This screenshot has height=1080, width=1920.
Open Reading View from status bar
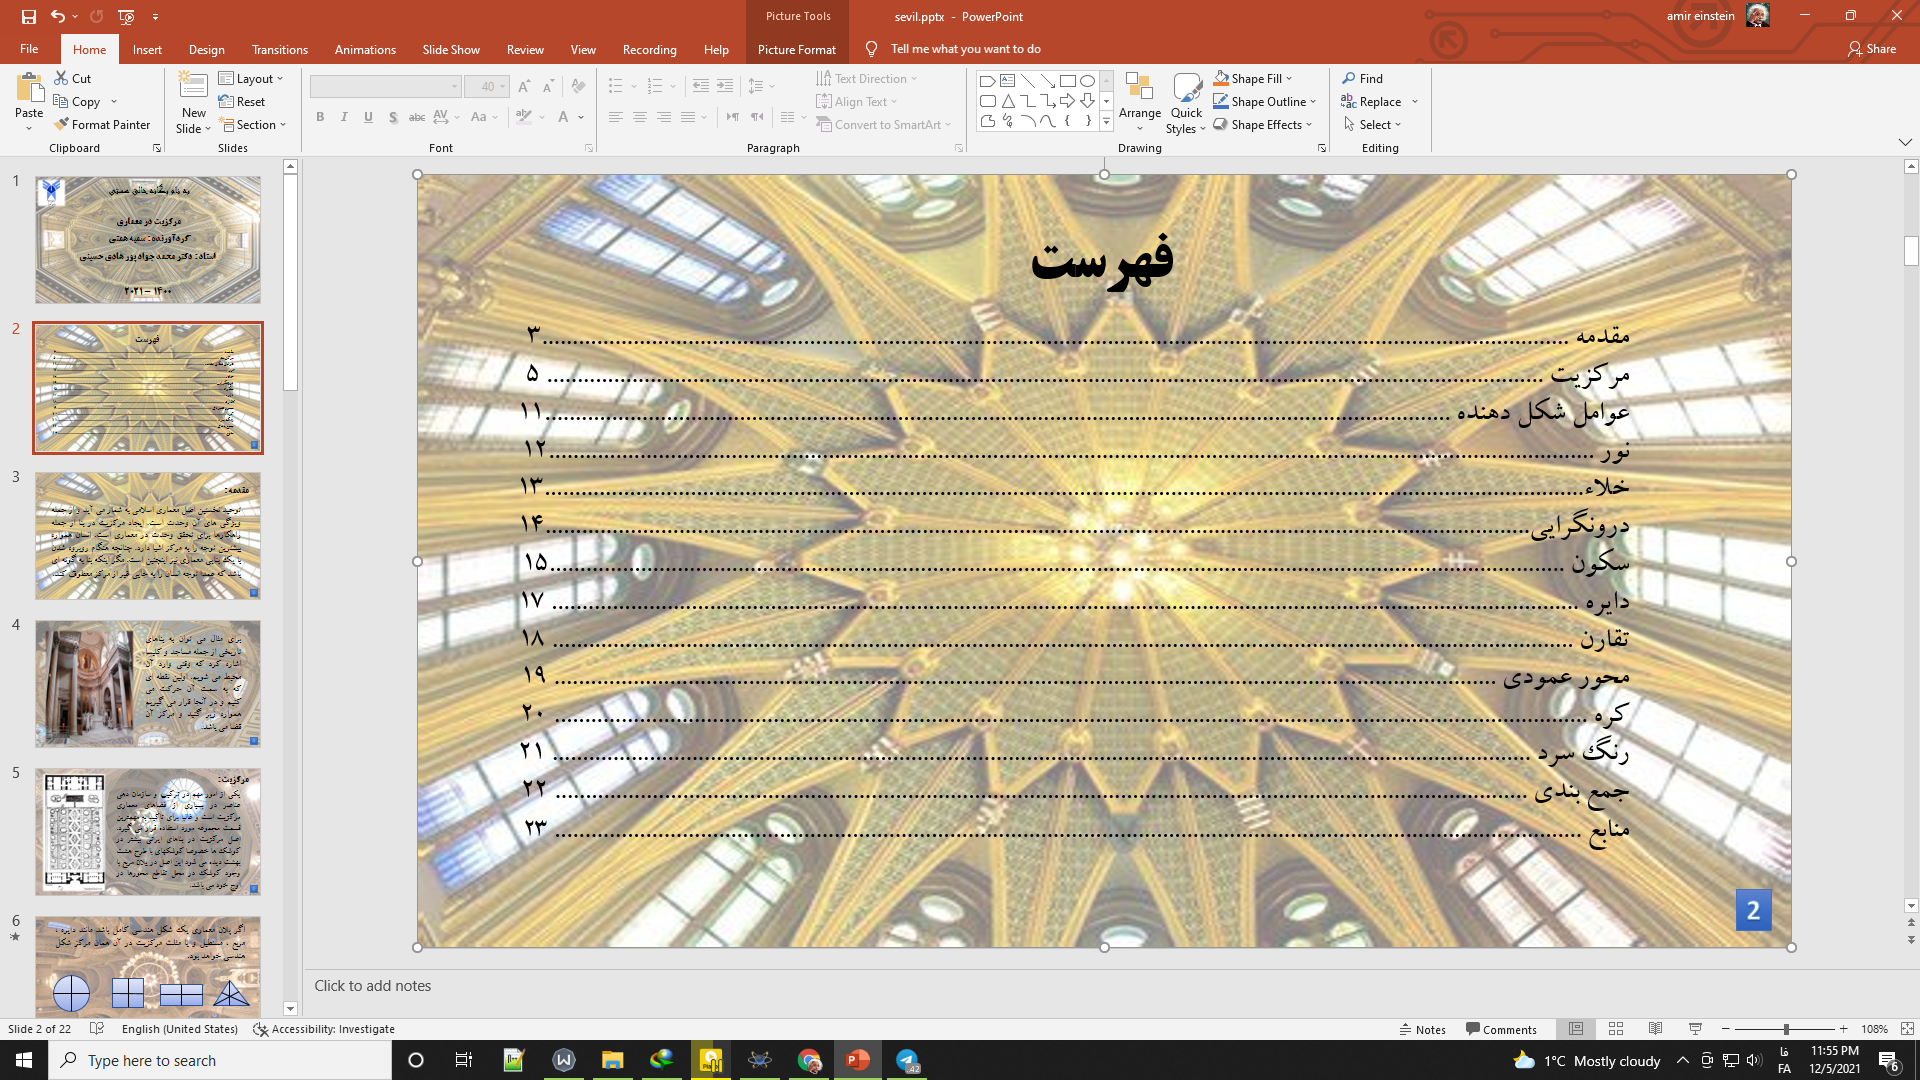(1656, 1029)
